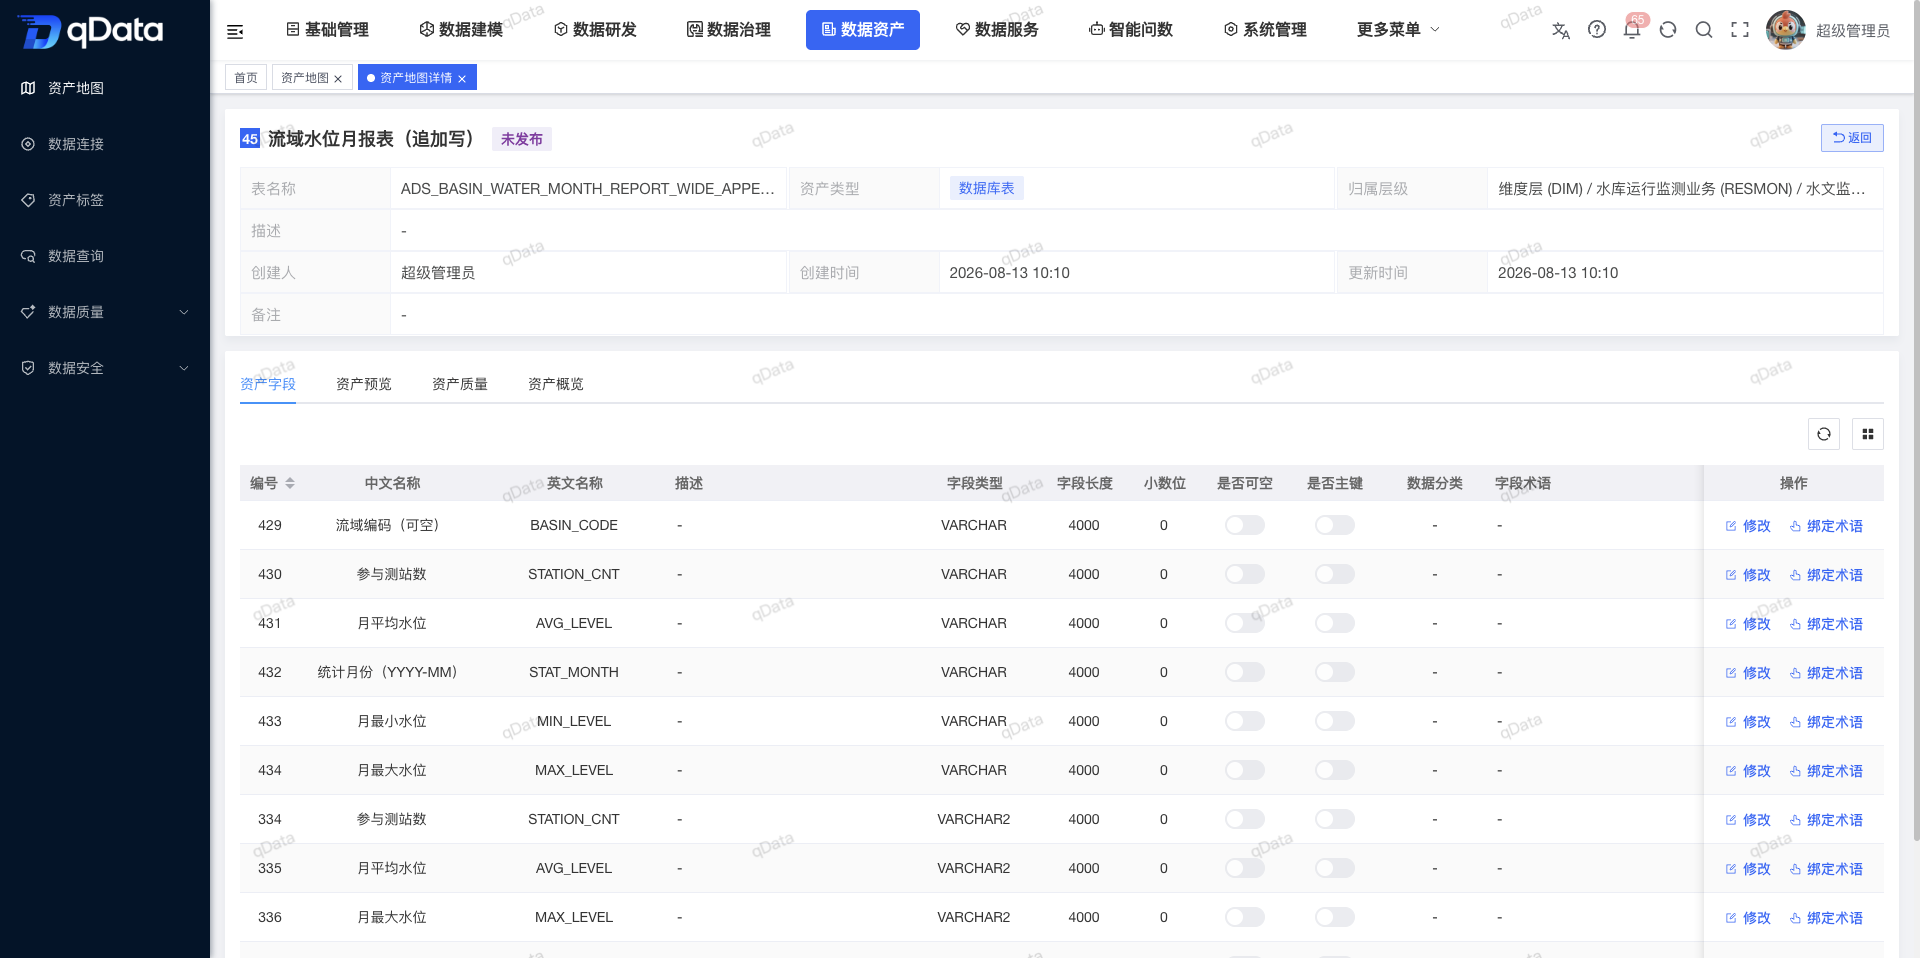Click 绑定术语 for row 334
Screen dimensions: 1920x958
coord(1826,820)
